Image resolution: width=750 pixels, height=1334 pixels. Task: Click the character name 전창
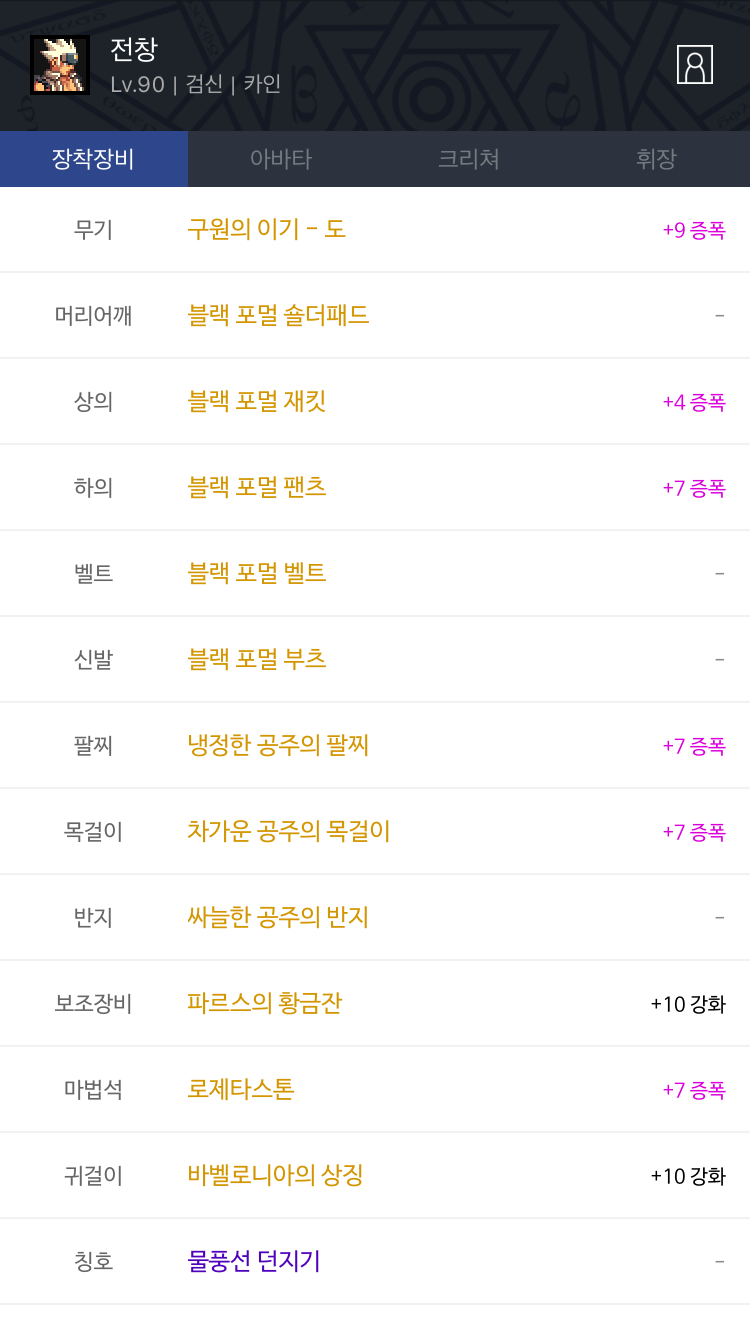(134, 49)
